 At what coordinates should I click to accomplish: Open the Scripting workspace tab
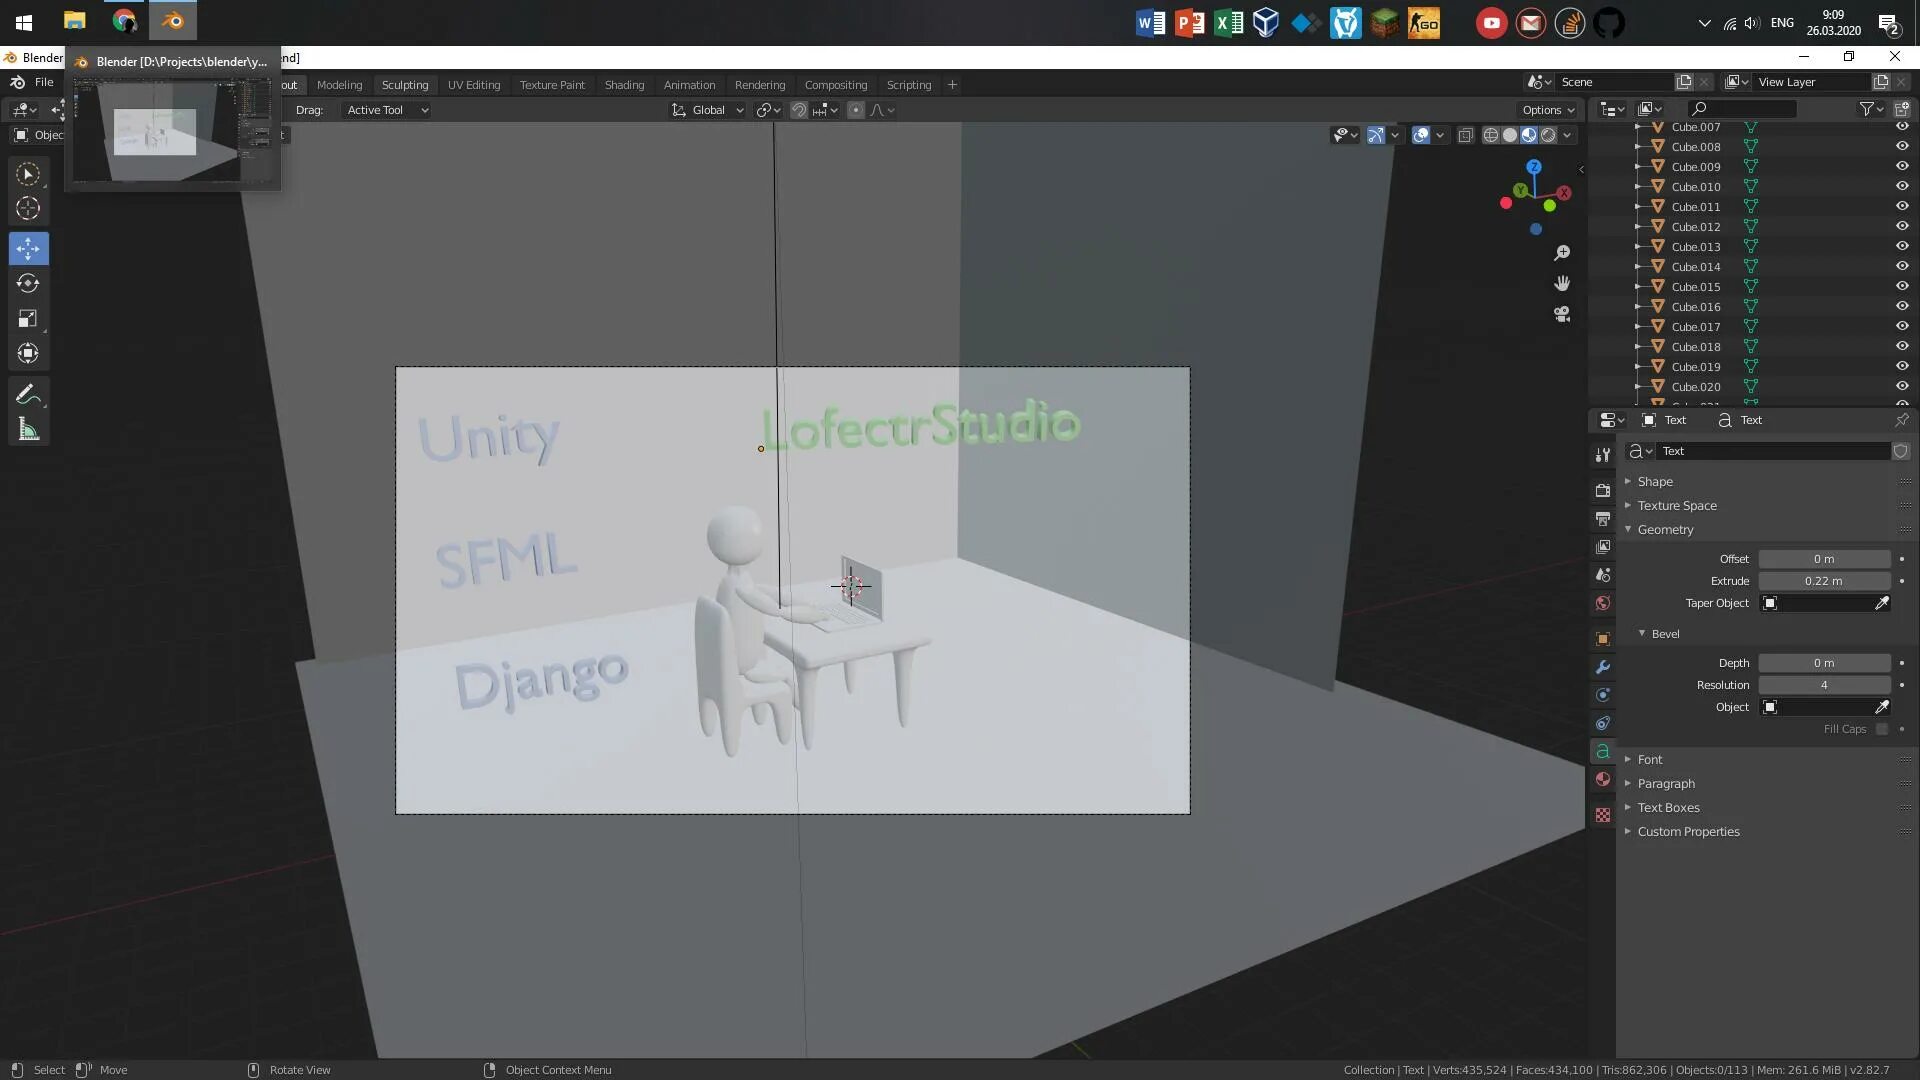click(908, 85)
